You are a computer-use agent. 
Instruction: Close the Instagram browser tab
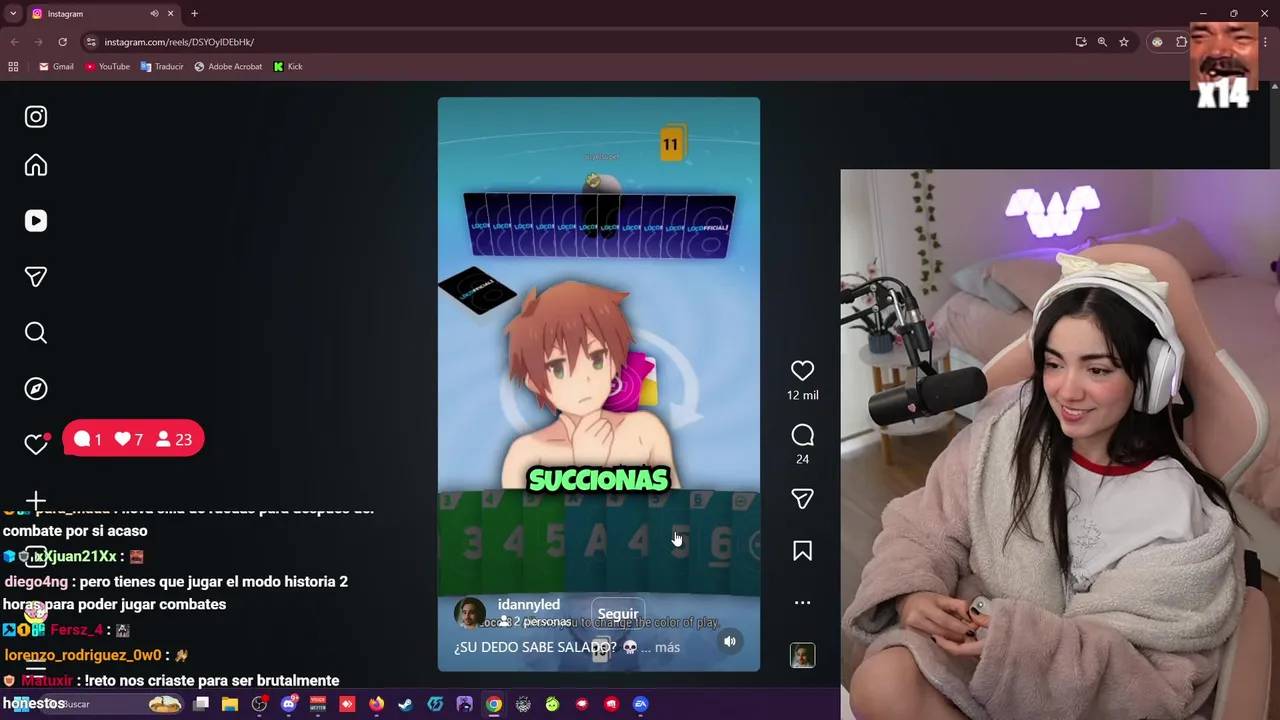(x=170, y=14)
